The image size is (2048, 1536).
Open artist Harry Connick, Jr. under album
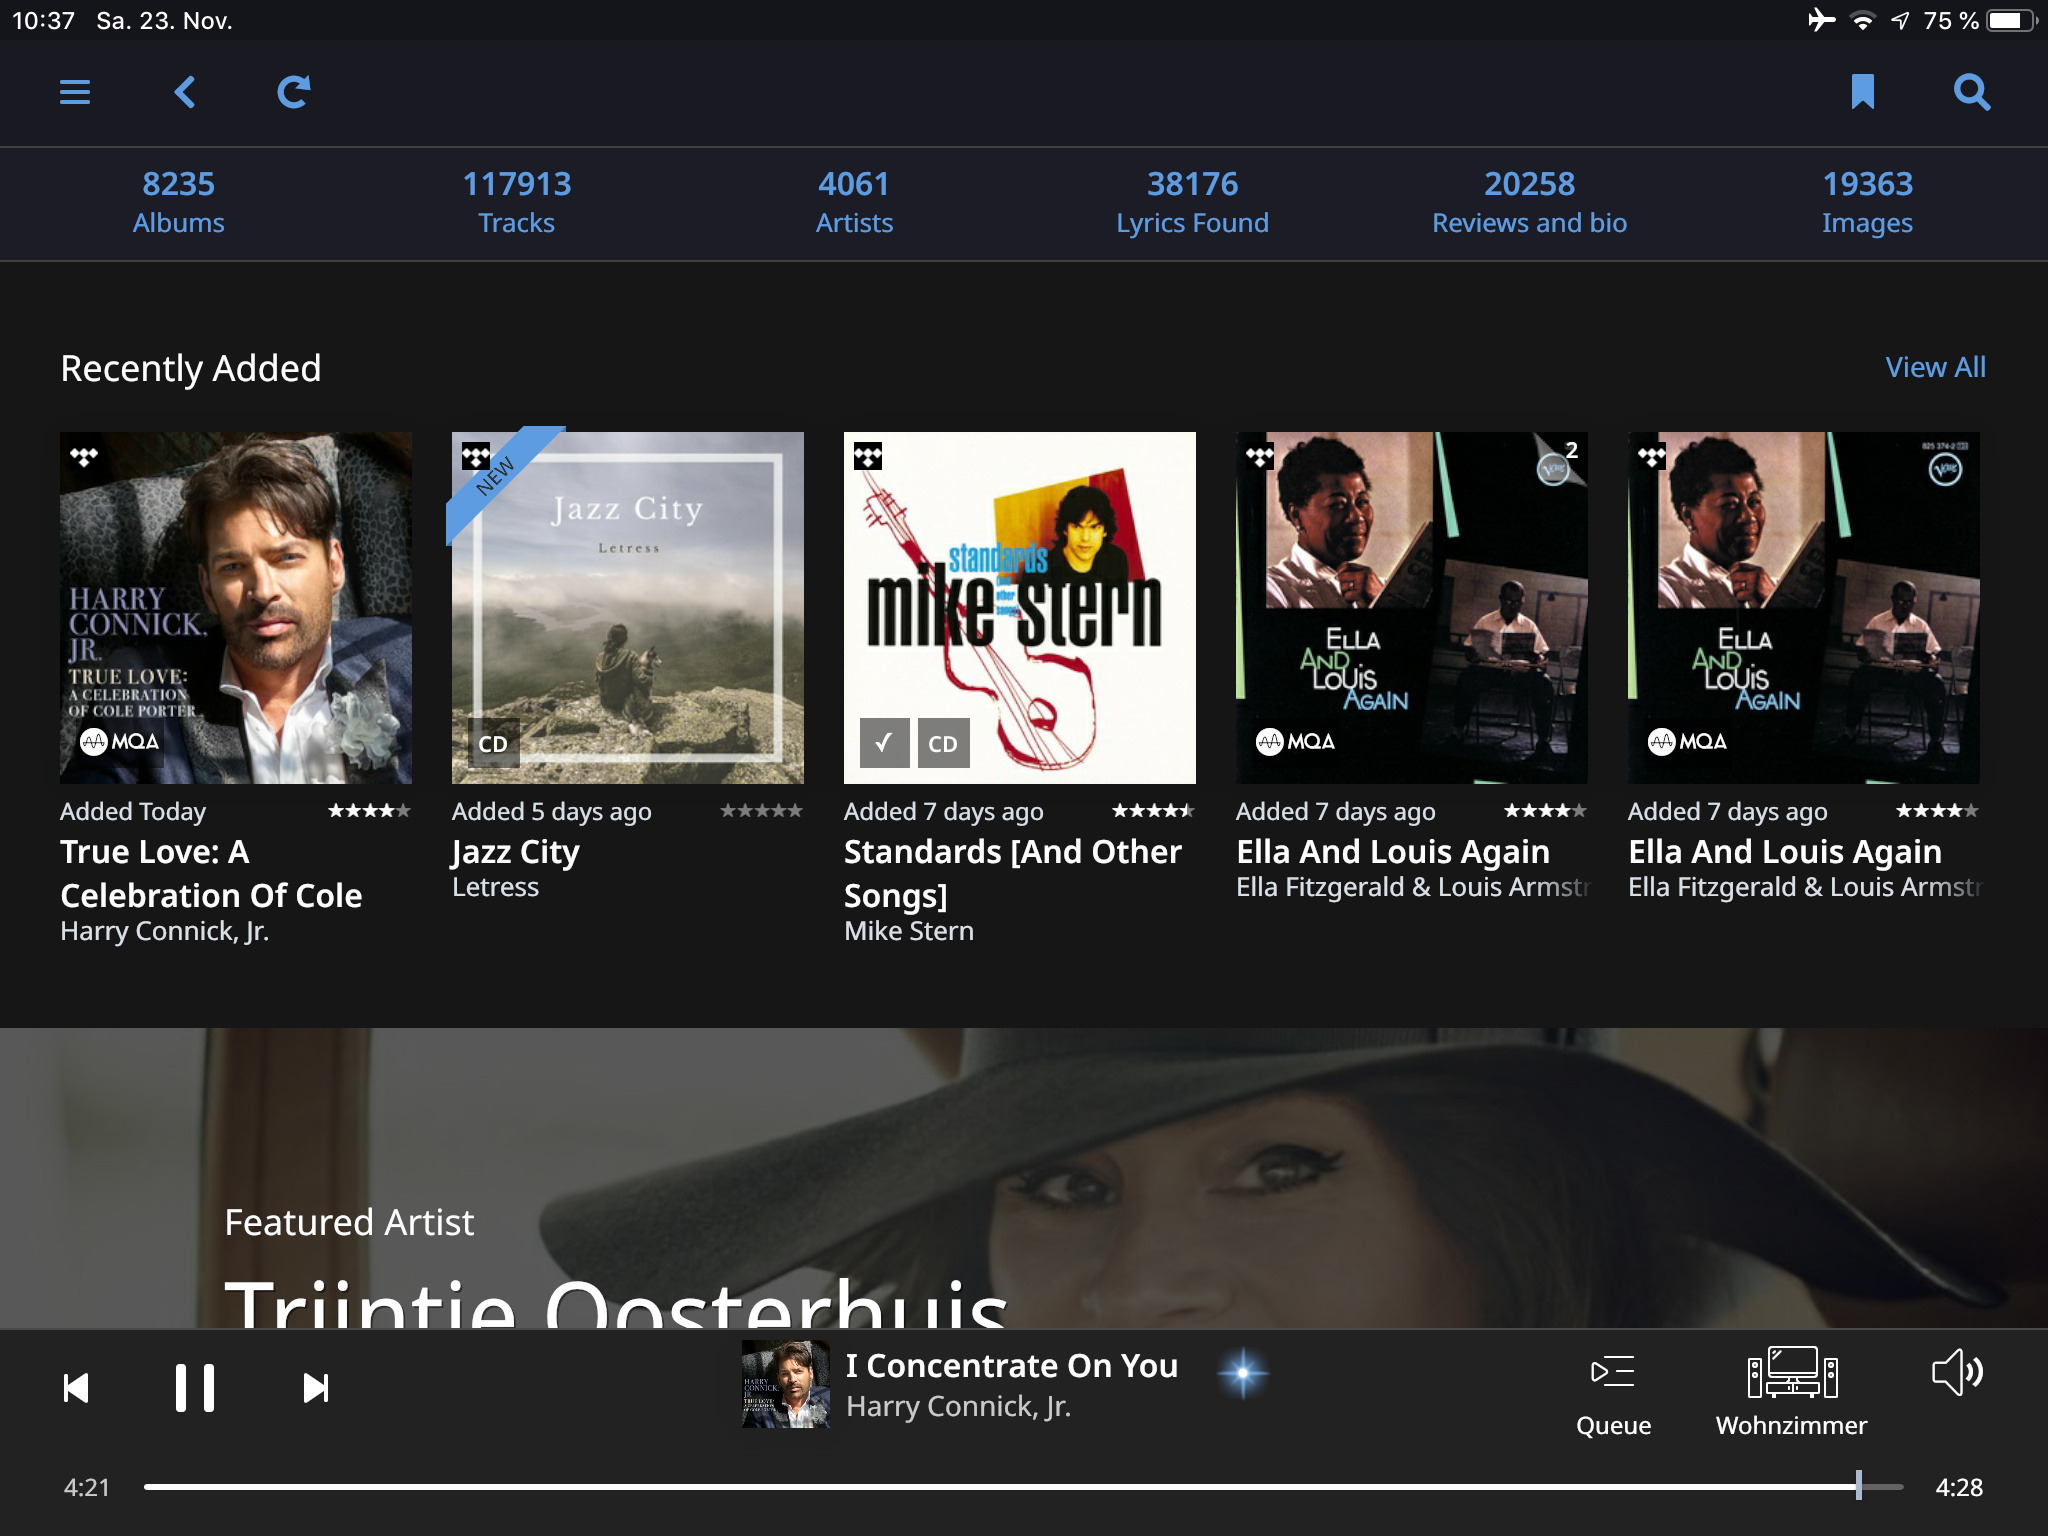[x=165, y=931]
